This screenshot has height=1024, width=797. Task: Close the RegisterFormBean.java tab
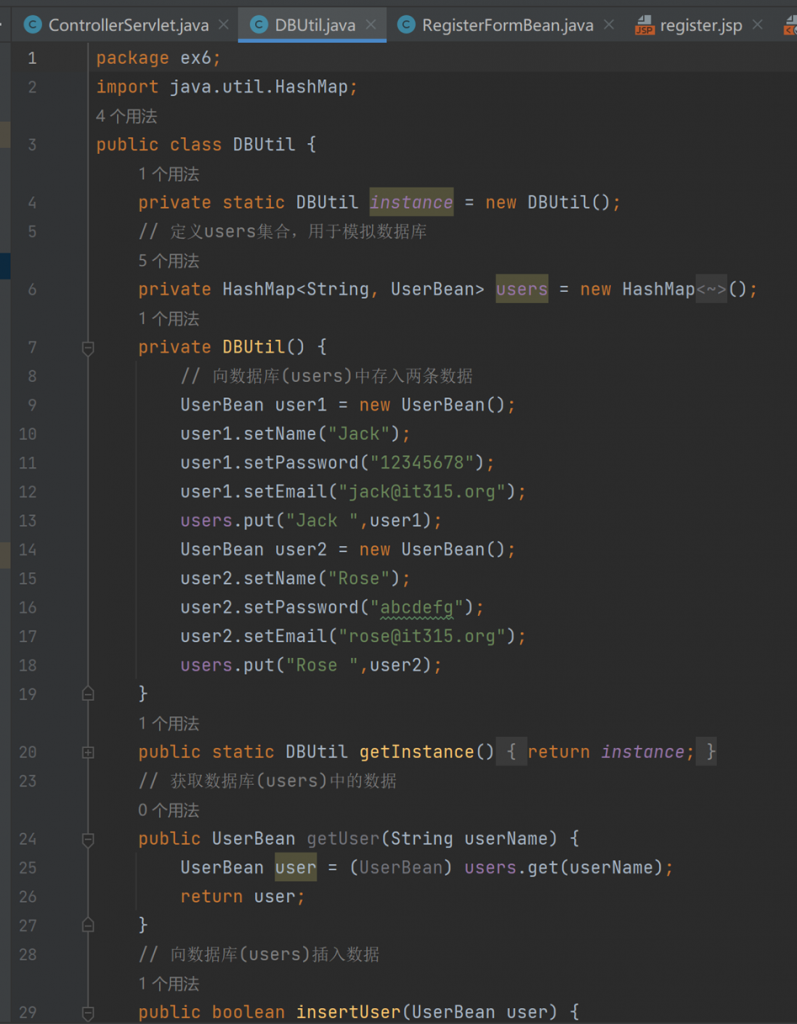tap(609, 25)
